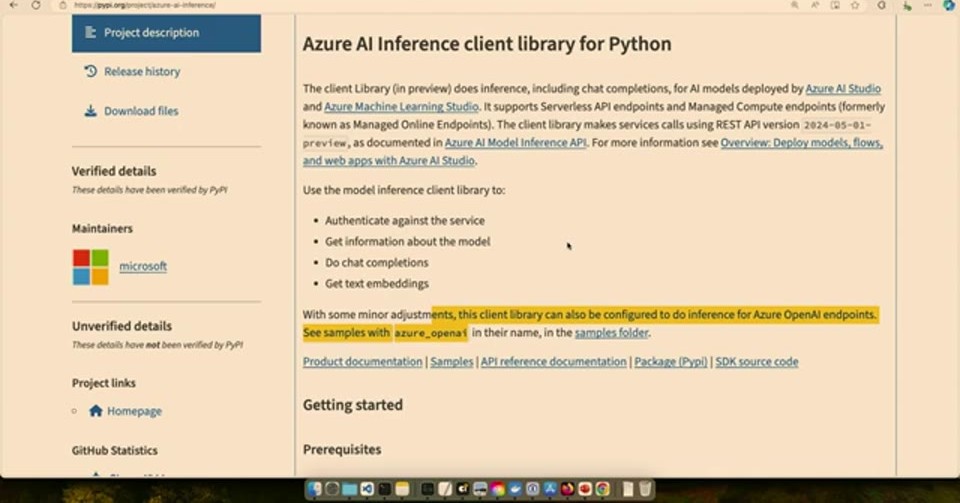This screenshot has height=503, width=960.
Task: Open the Overview: Deploy models, flows link
Action: pyautogui.click(x=801, y=143)
